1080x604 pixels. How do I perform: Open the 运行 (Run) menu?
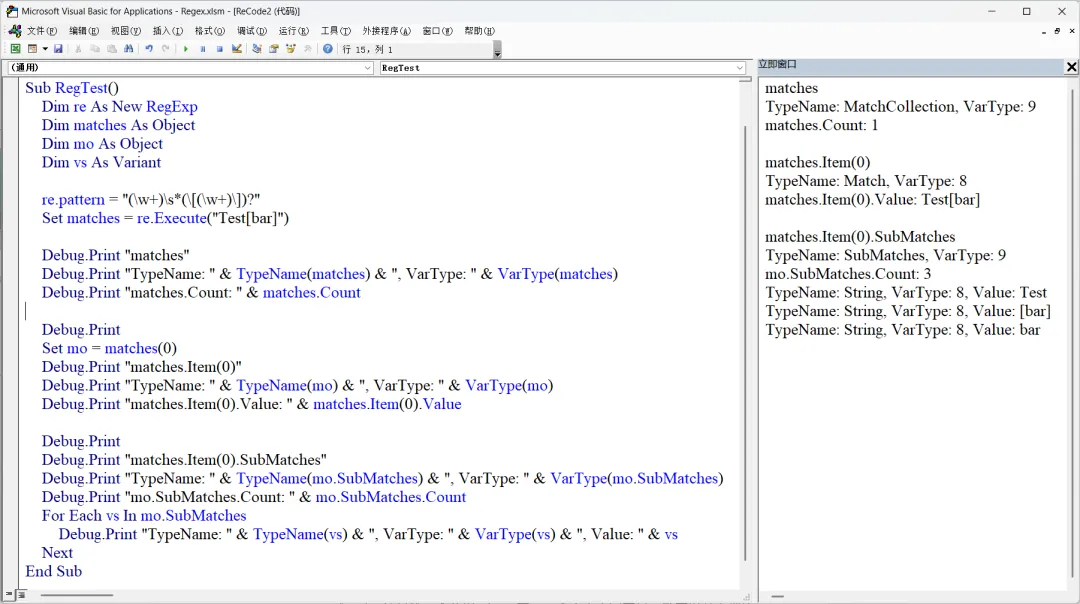293,31
